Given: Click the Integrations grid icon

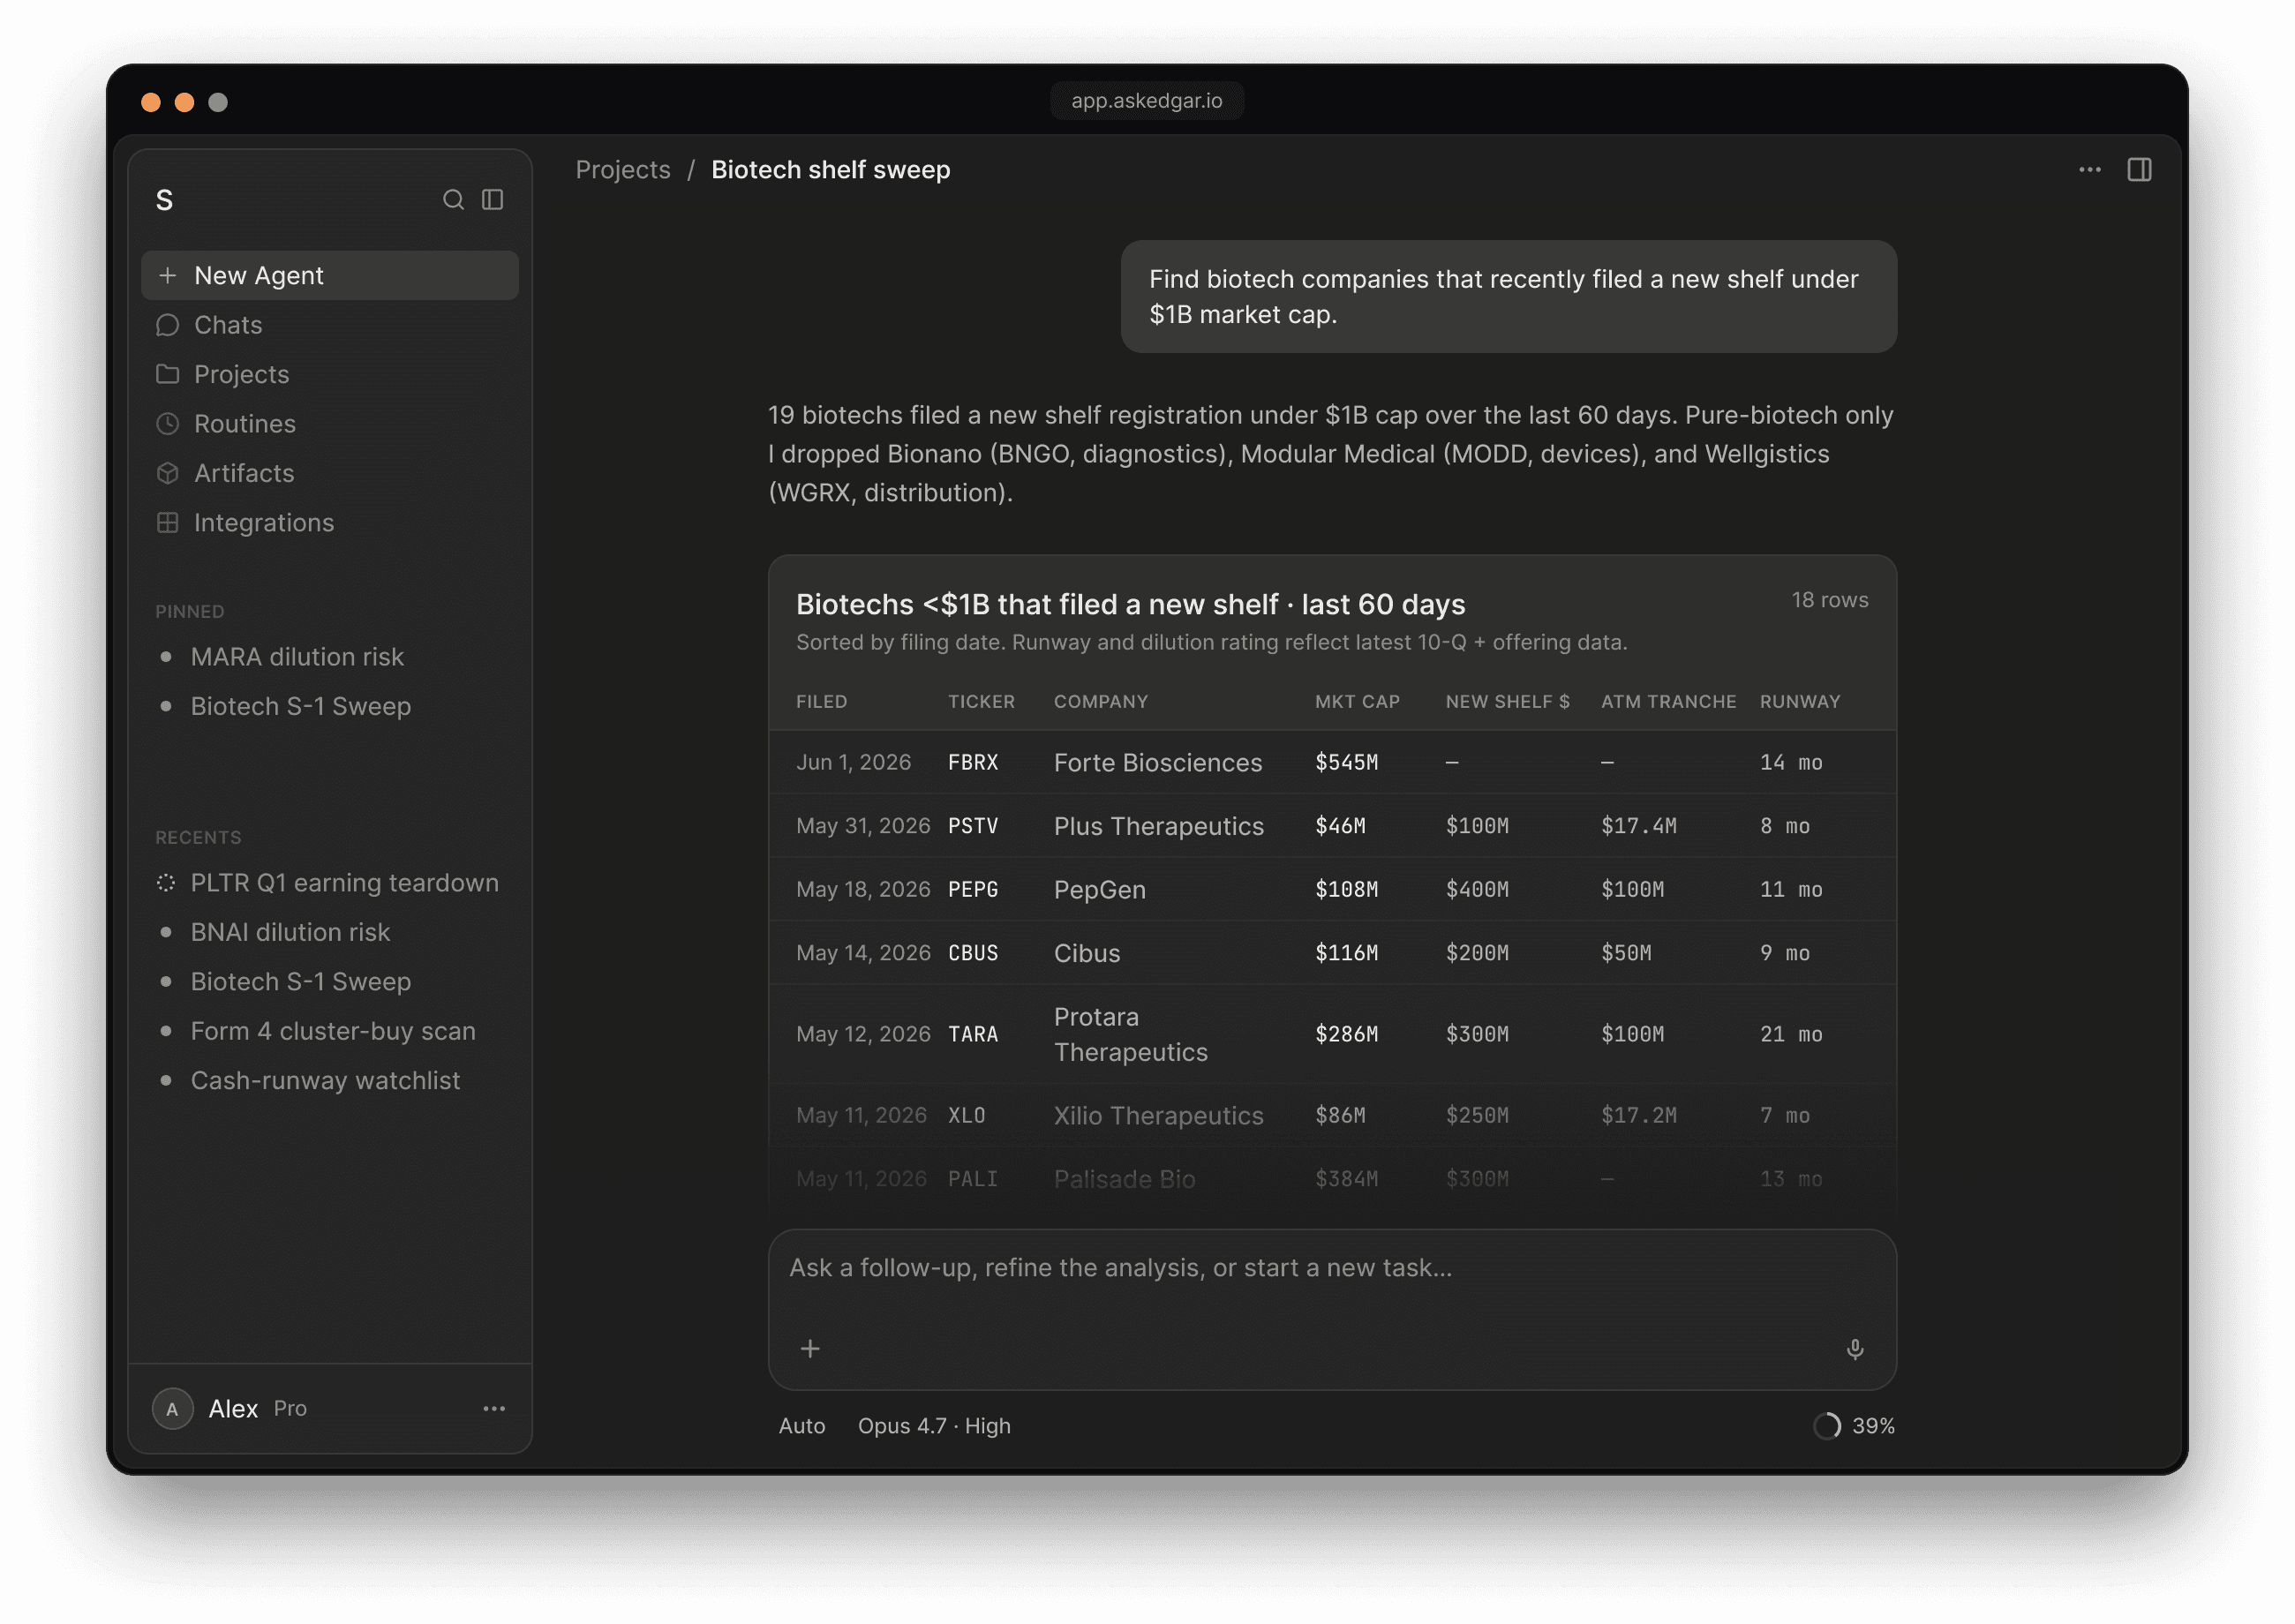Looking at the screenshot, I should point(168,523).
